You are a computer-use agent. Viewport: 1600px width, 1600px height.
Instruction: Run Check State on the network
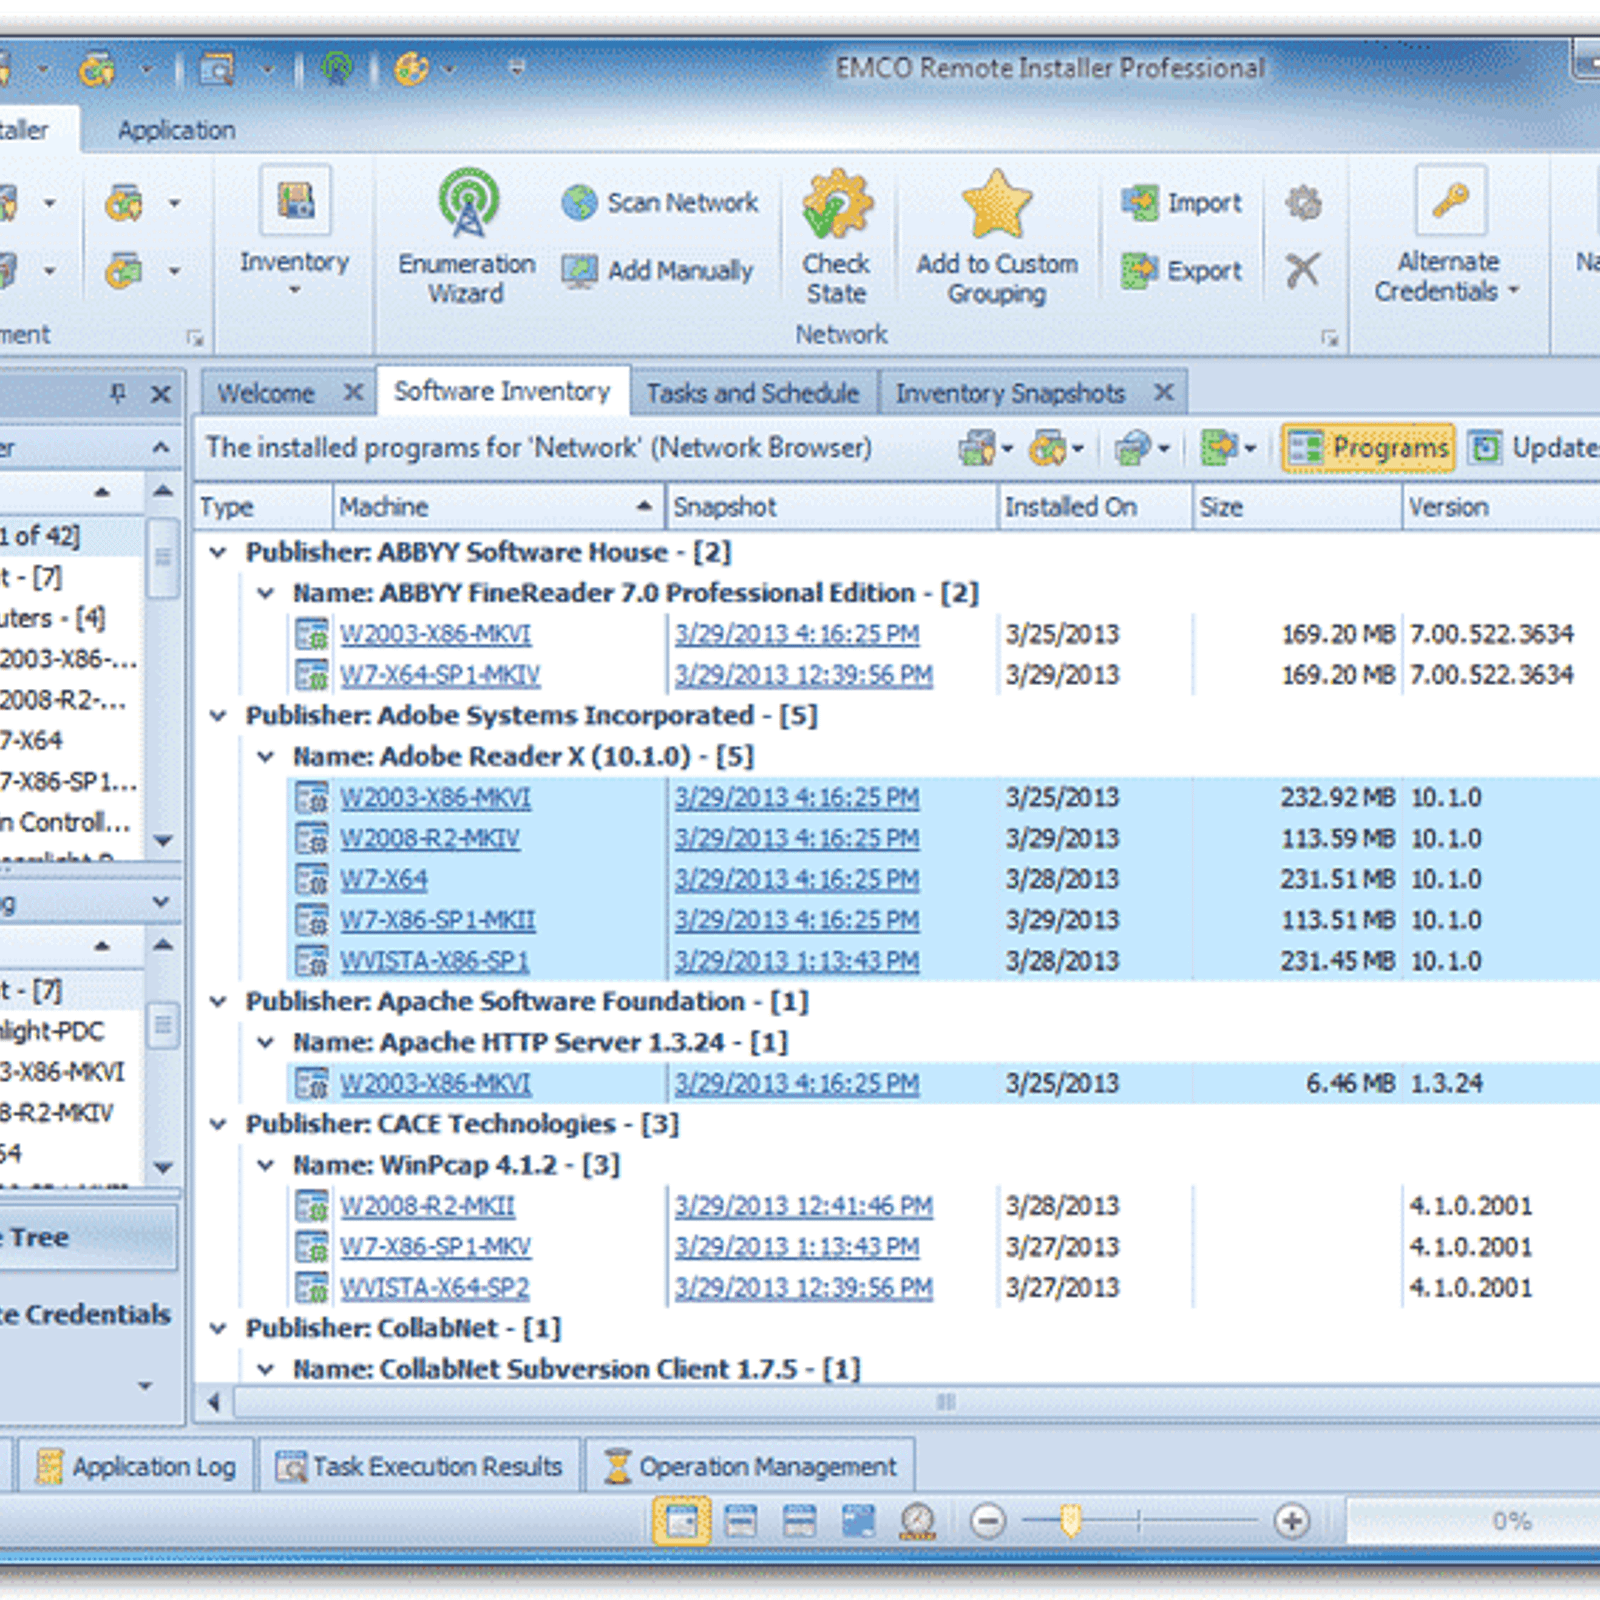(836, 236)
